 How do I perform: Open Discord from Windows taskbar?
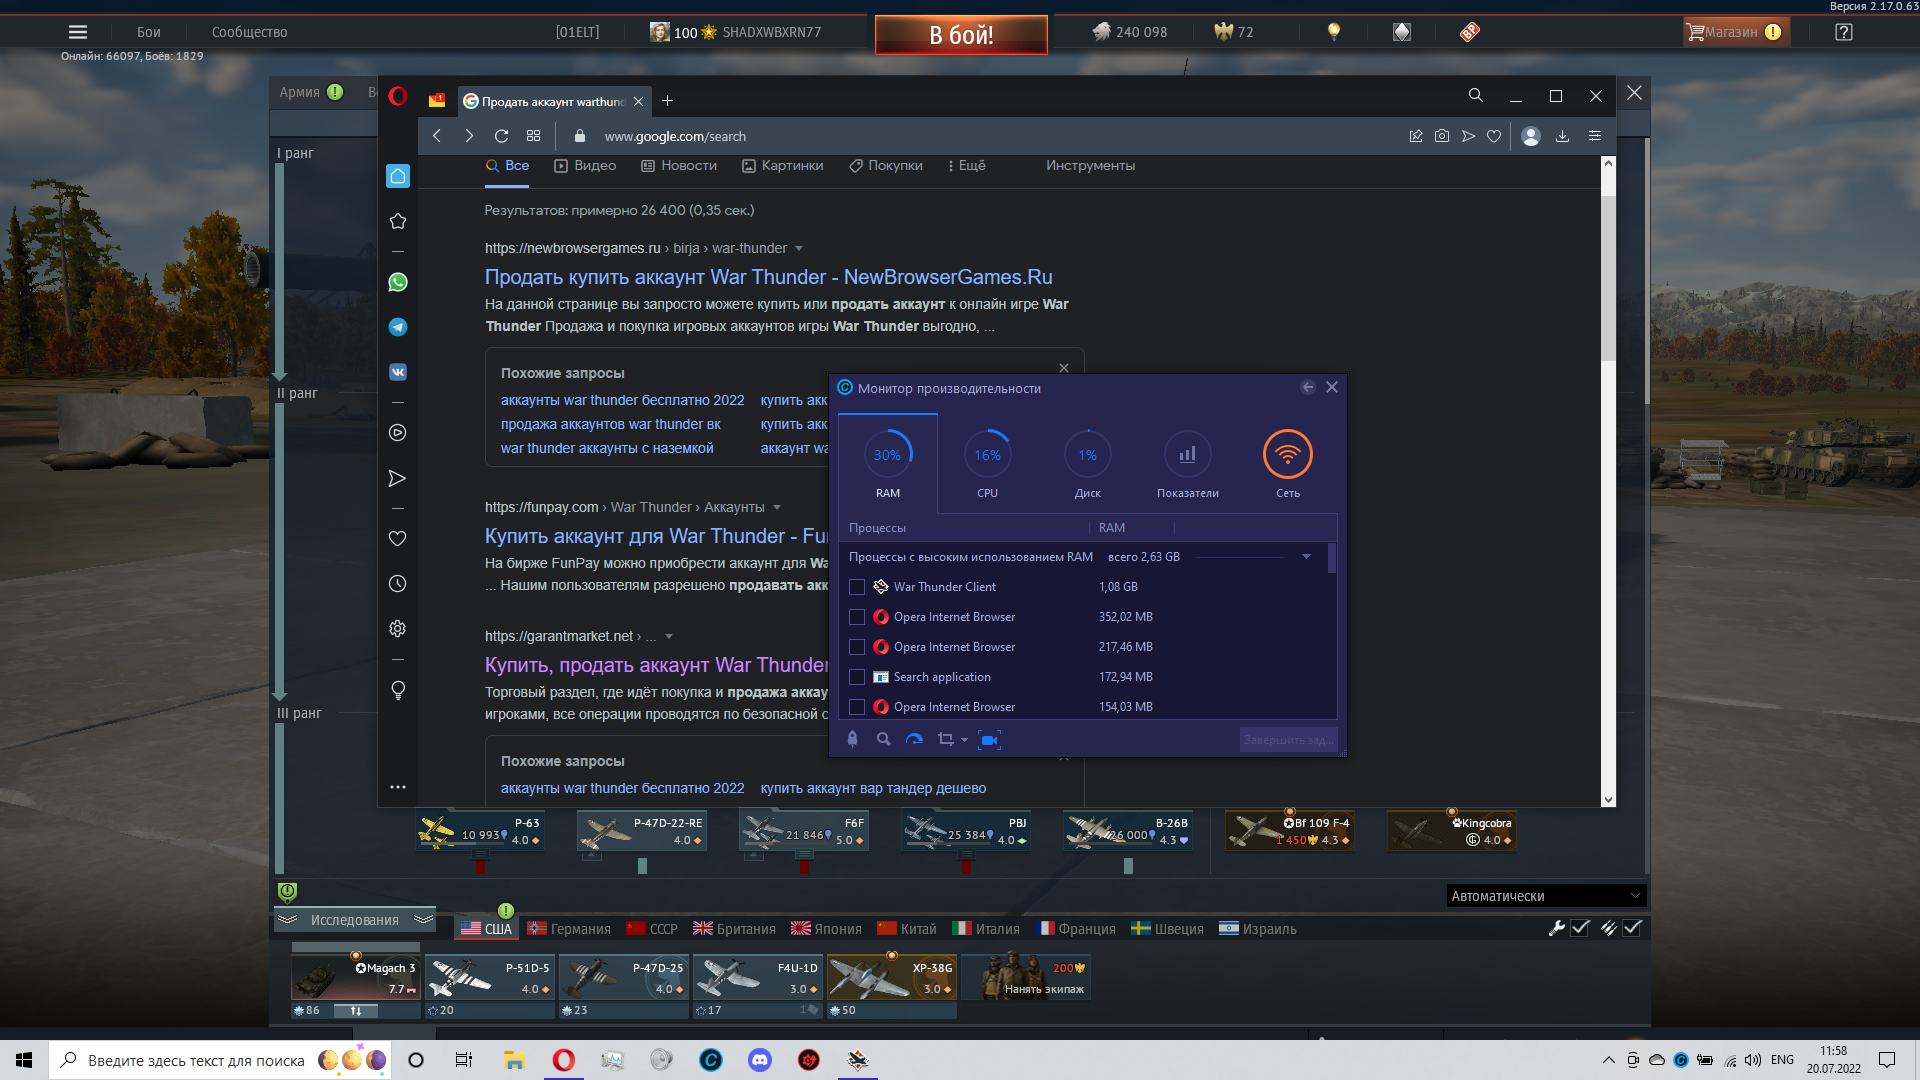(x=760, y=1060)
